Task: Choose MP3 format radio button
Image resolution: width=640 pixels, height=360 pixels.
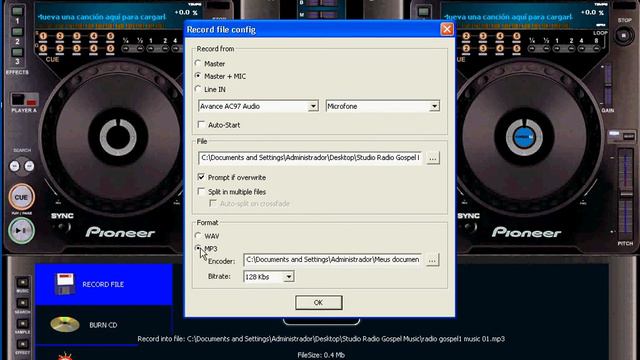Action: 198,248
